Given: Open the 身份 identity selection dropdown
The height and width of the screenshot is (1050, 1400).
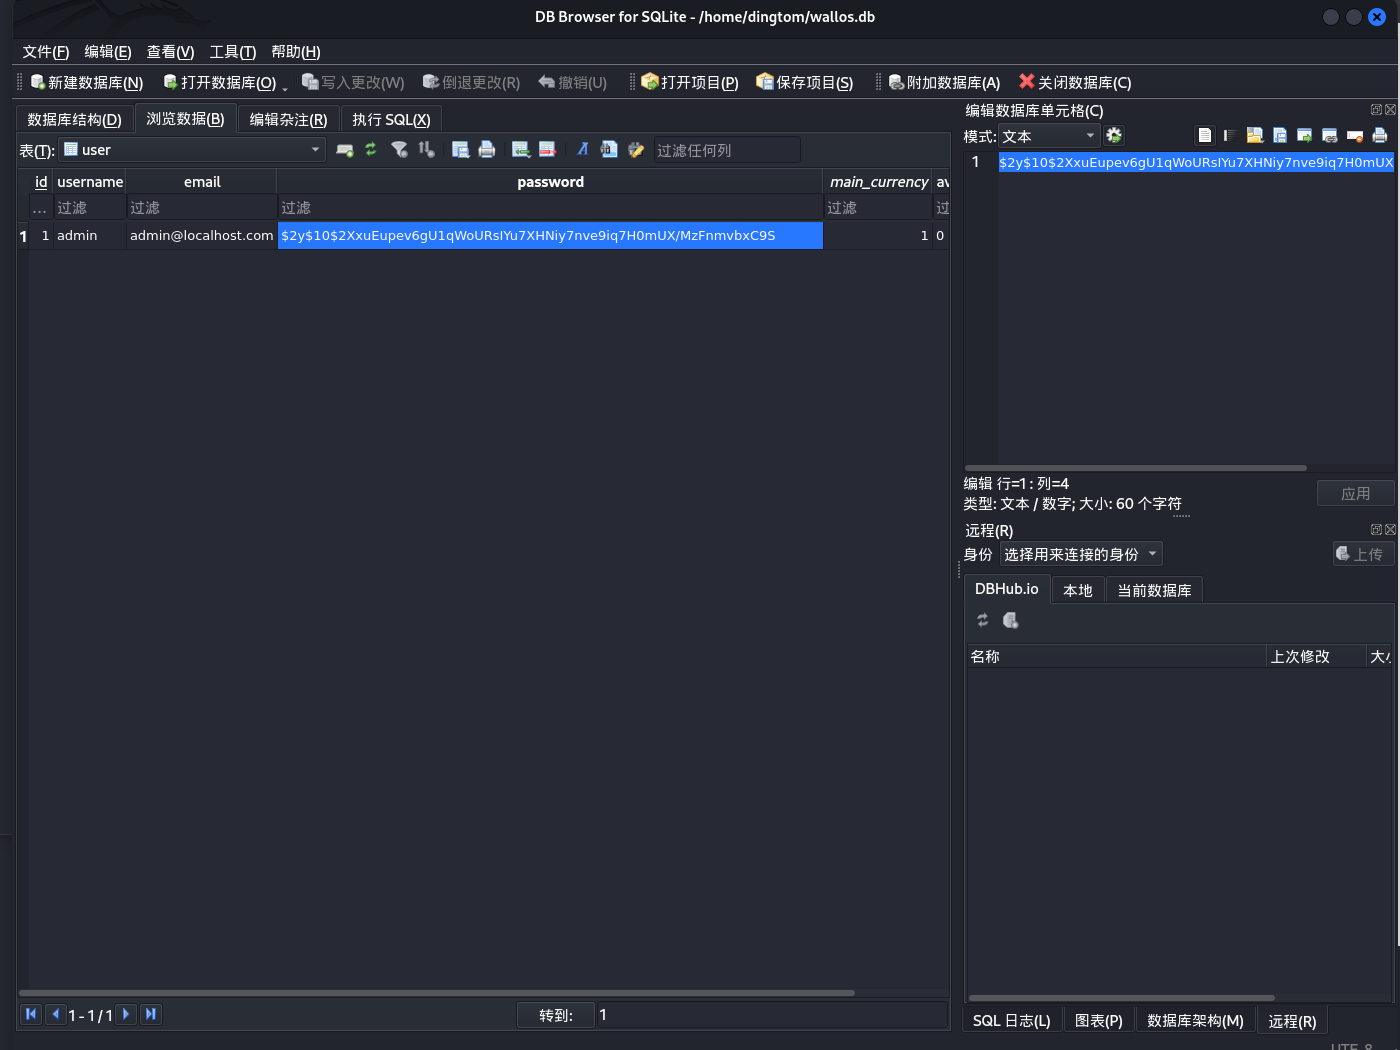Looking at the screenshot, I should [x=1080, y=554].
